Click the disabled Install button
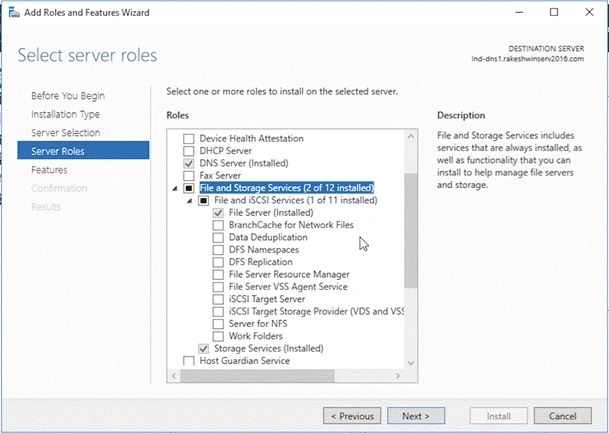609x433 pixels. click(x=499, y=416)
